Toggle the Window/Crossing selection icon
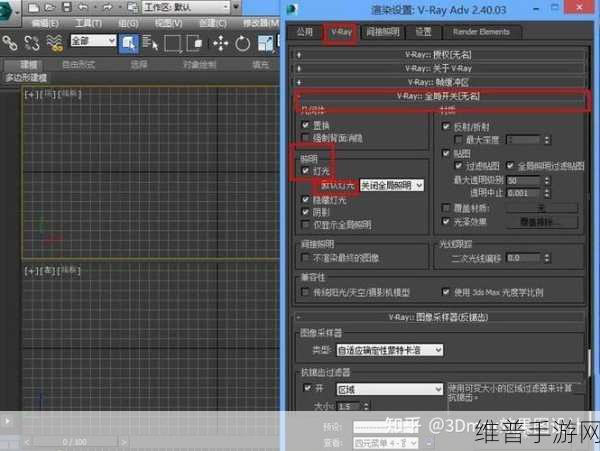 tap(194, 43)
